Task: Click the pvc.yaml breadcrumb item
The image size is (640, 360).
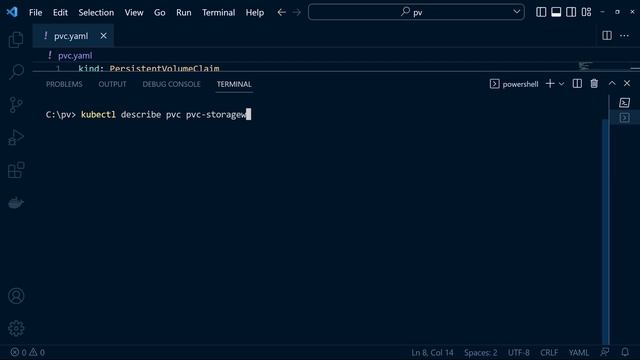Action: click(x=75, y=56)
